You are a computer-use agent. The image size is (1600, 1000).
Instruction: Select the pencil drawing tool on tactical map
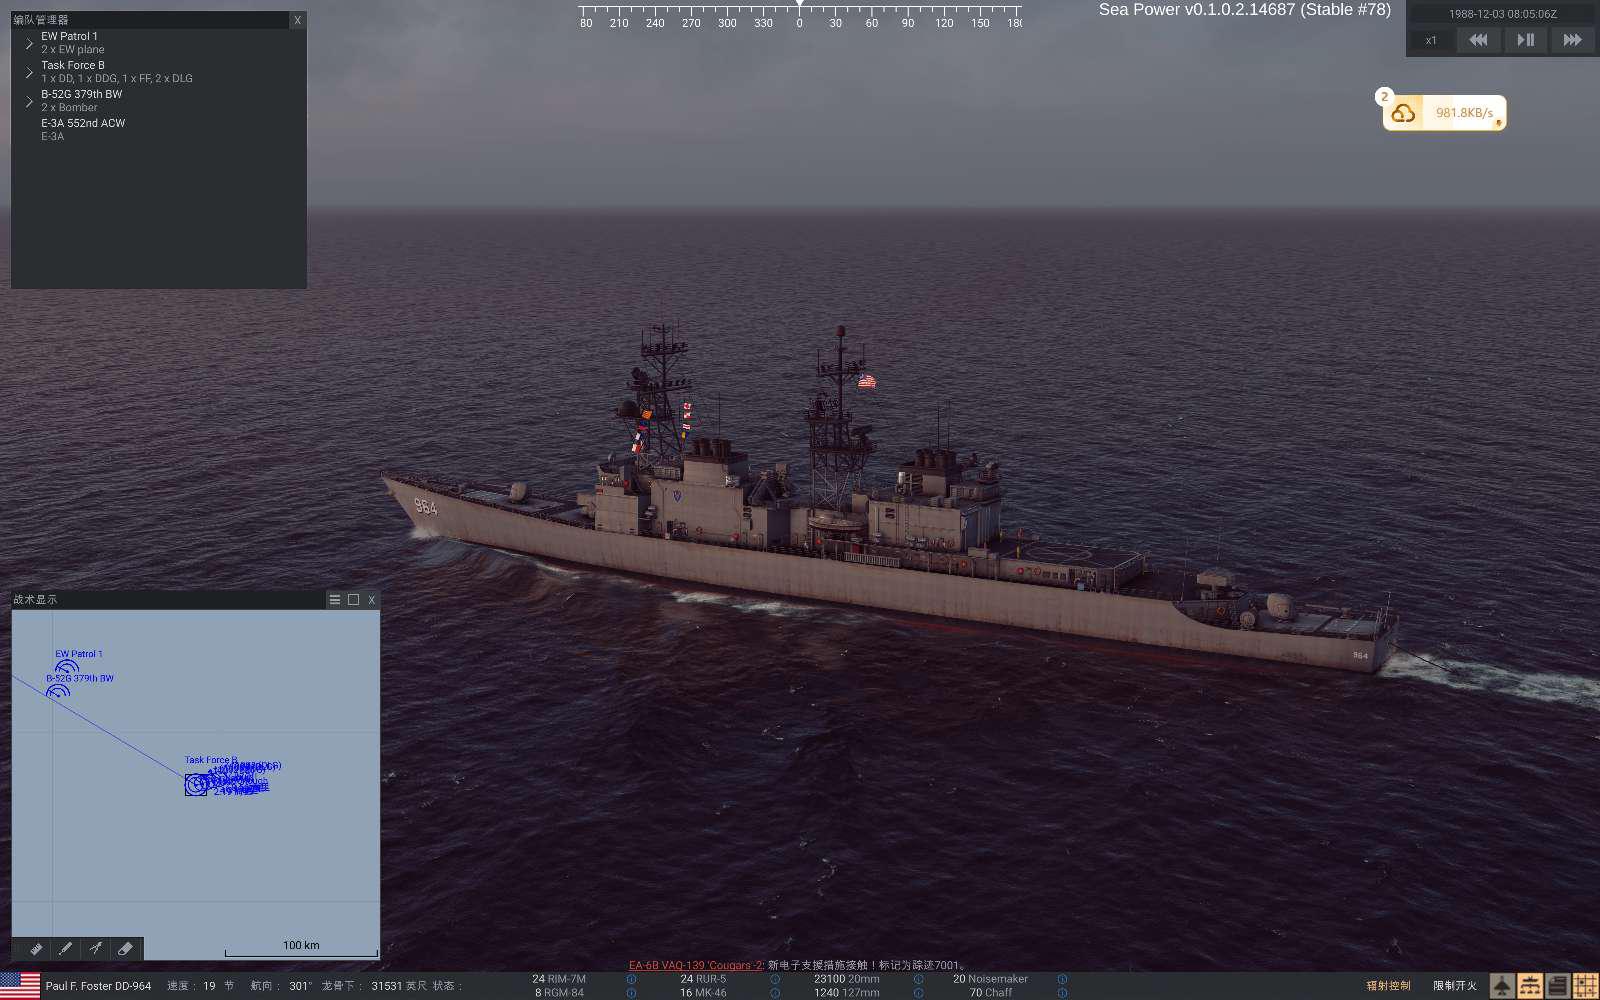coord(66,948)
